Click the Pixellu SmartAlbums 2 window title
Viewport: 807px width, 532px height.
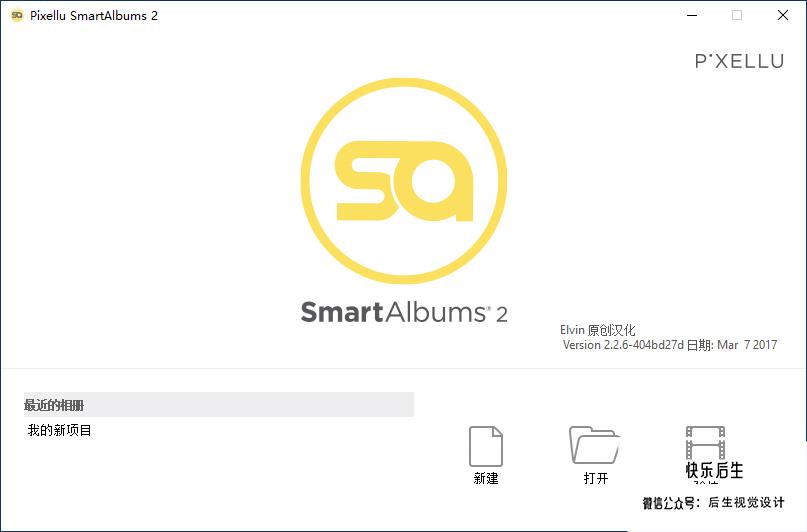[x=94, y=15]
